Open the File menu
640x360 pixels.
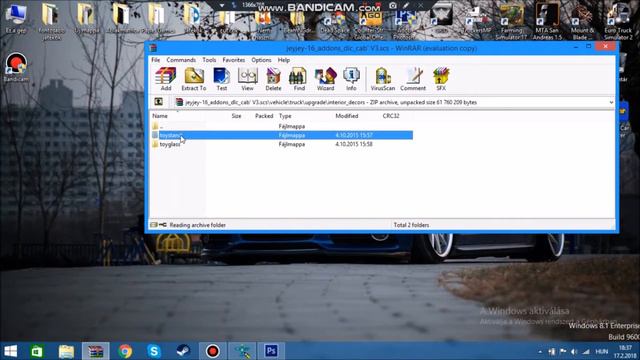click(x=156, y=60)
